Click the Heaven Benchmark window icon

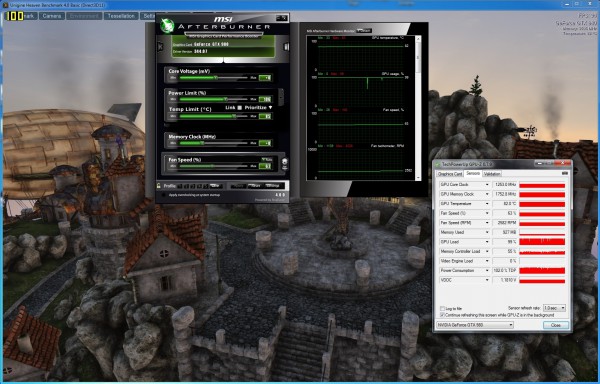point(5,5)
